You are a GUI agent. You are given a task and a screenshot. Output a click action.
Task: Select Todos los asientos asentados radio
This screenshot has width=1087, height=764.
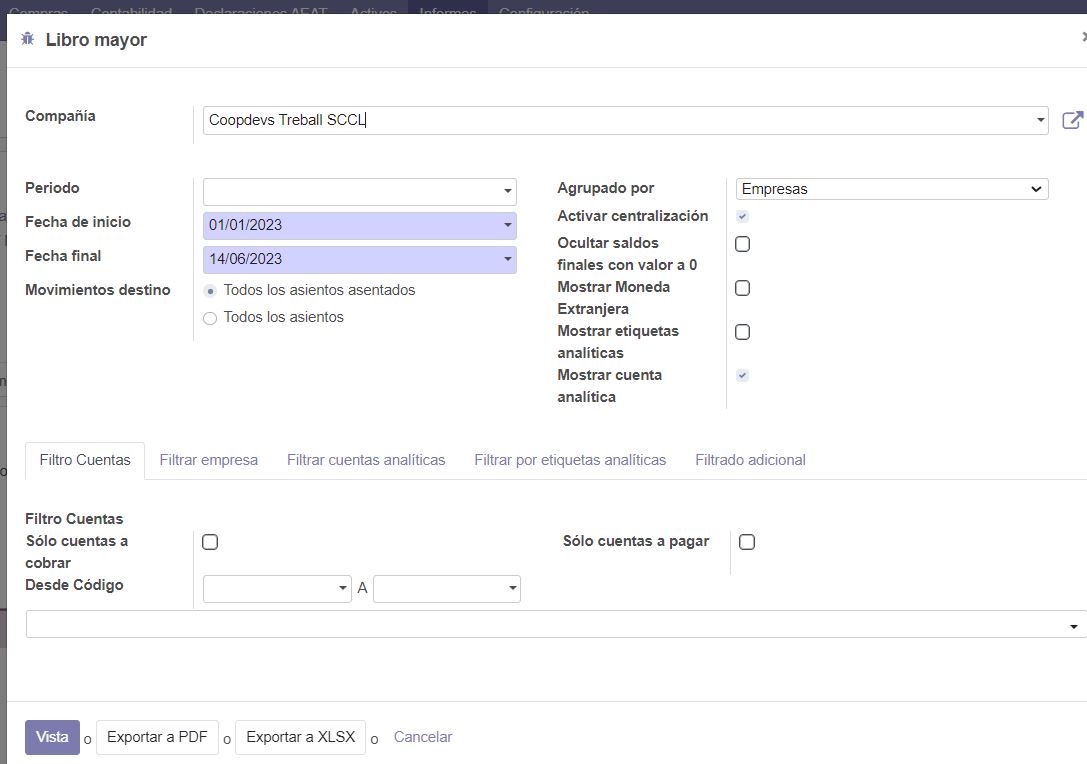click(210, 291)
